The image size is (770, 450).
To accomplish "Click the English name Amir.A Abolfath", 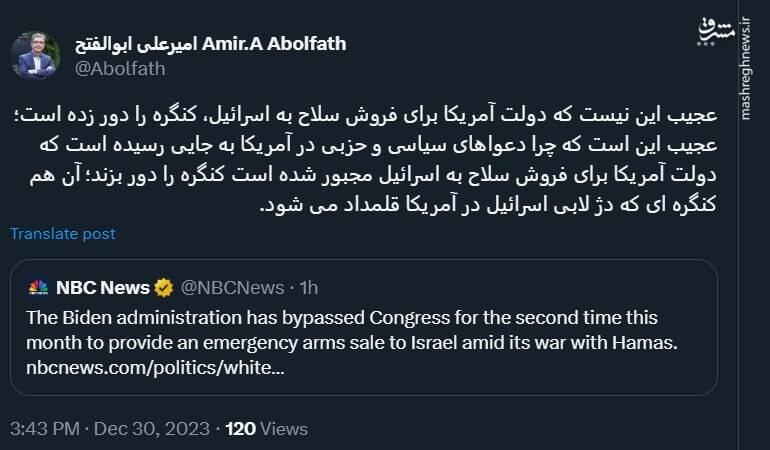I will tap(274, 43).
